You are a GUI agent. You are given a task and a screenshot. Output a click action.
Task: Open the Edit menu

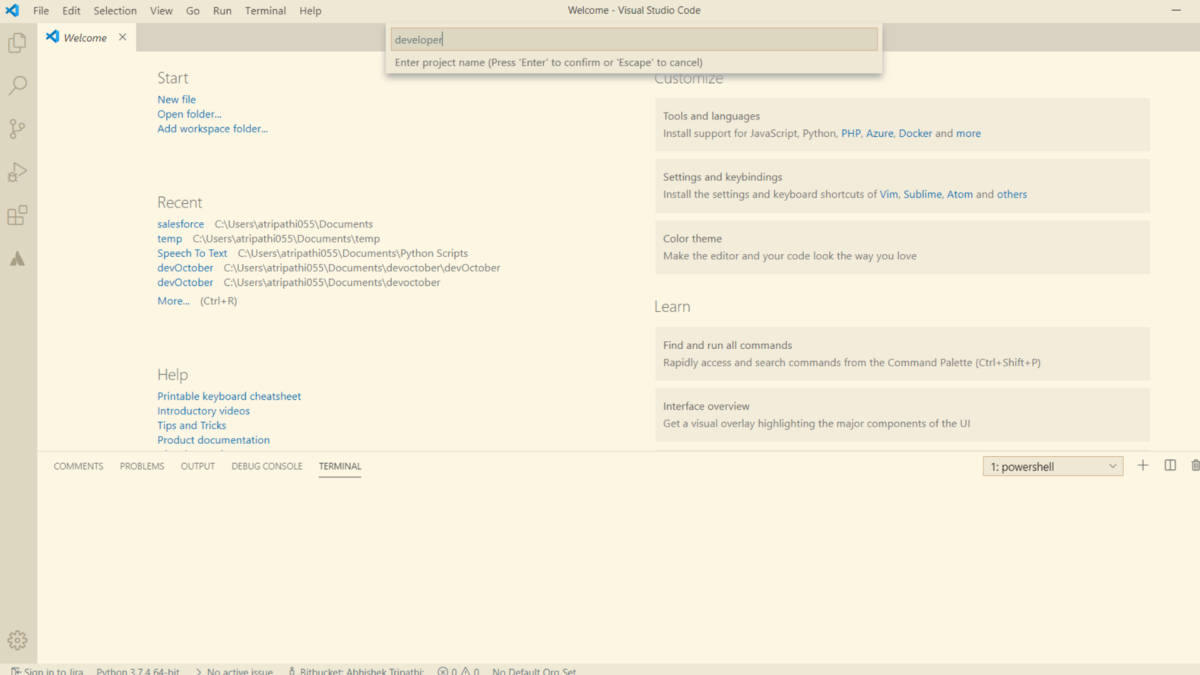[71, 10]
